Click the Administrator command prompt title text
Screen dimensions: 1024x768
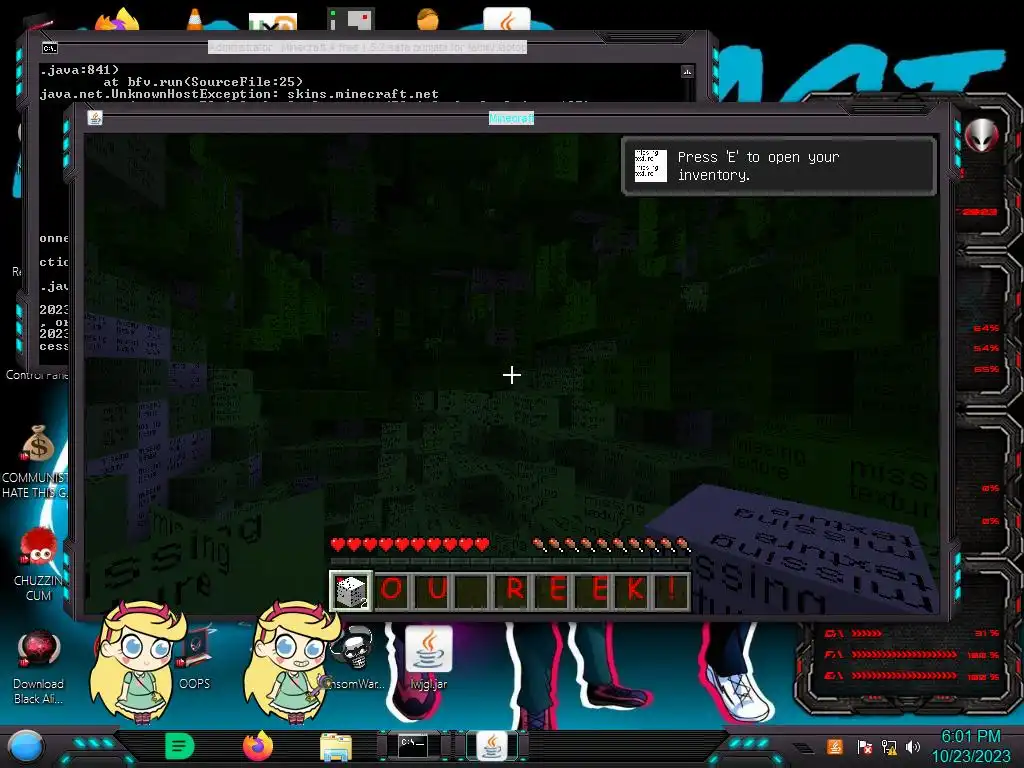pyautogui.click(x=367, y=47)
